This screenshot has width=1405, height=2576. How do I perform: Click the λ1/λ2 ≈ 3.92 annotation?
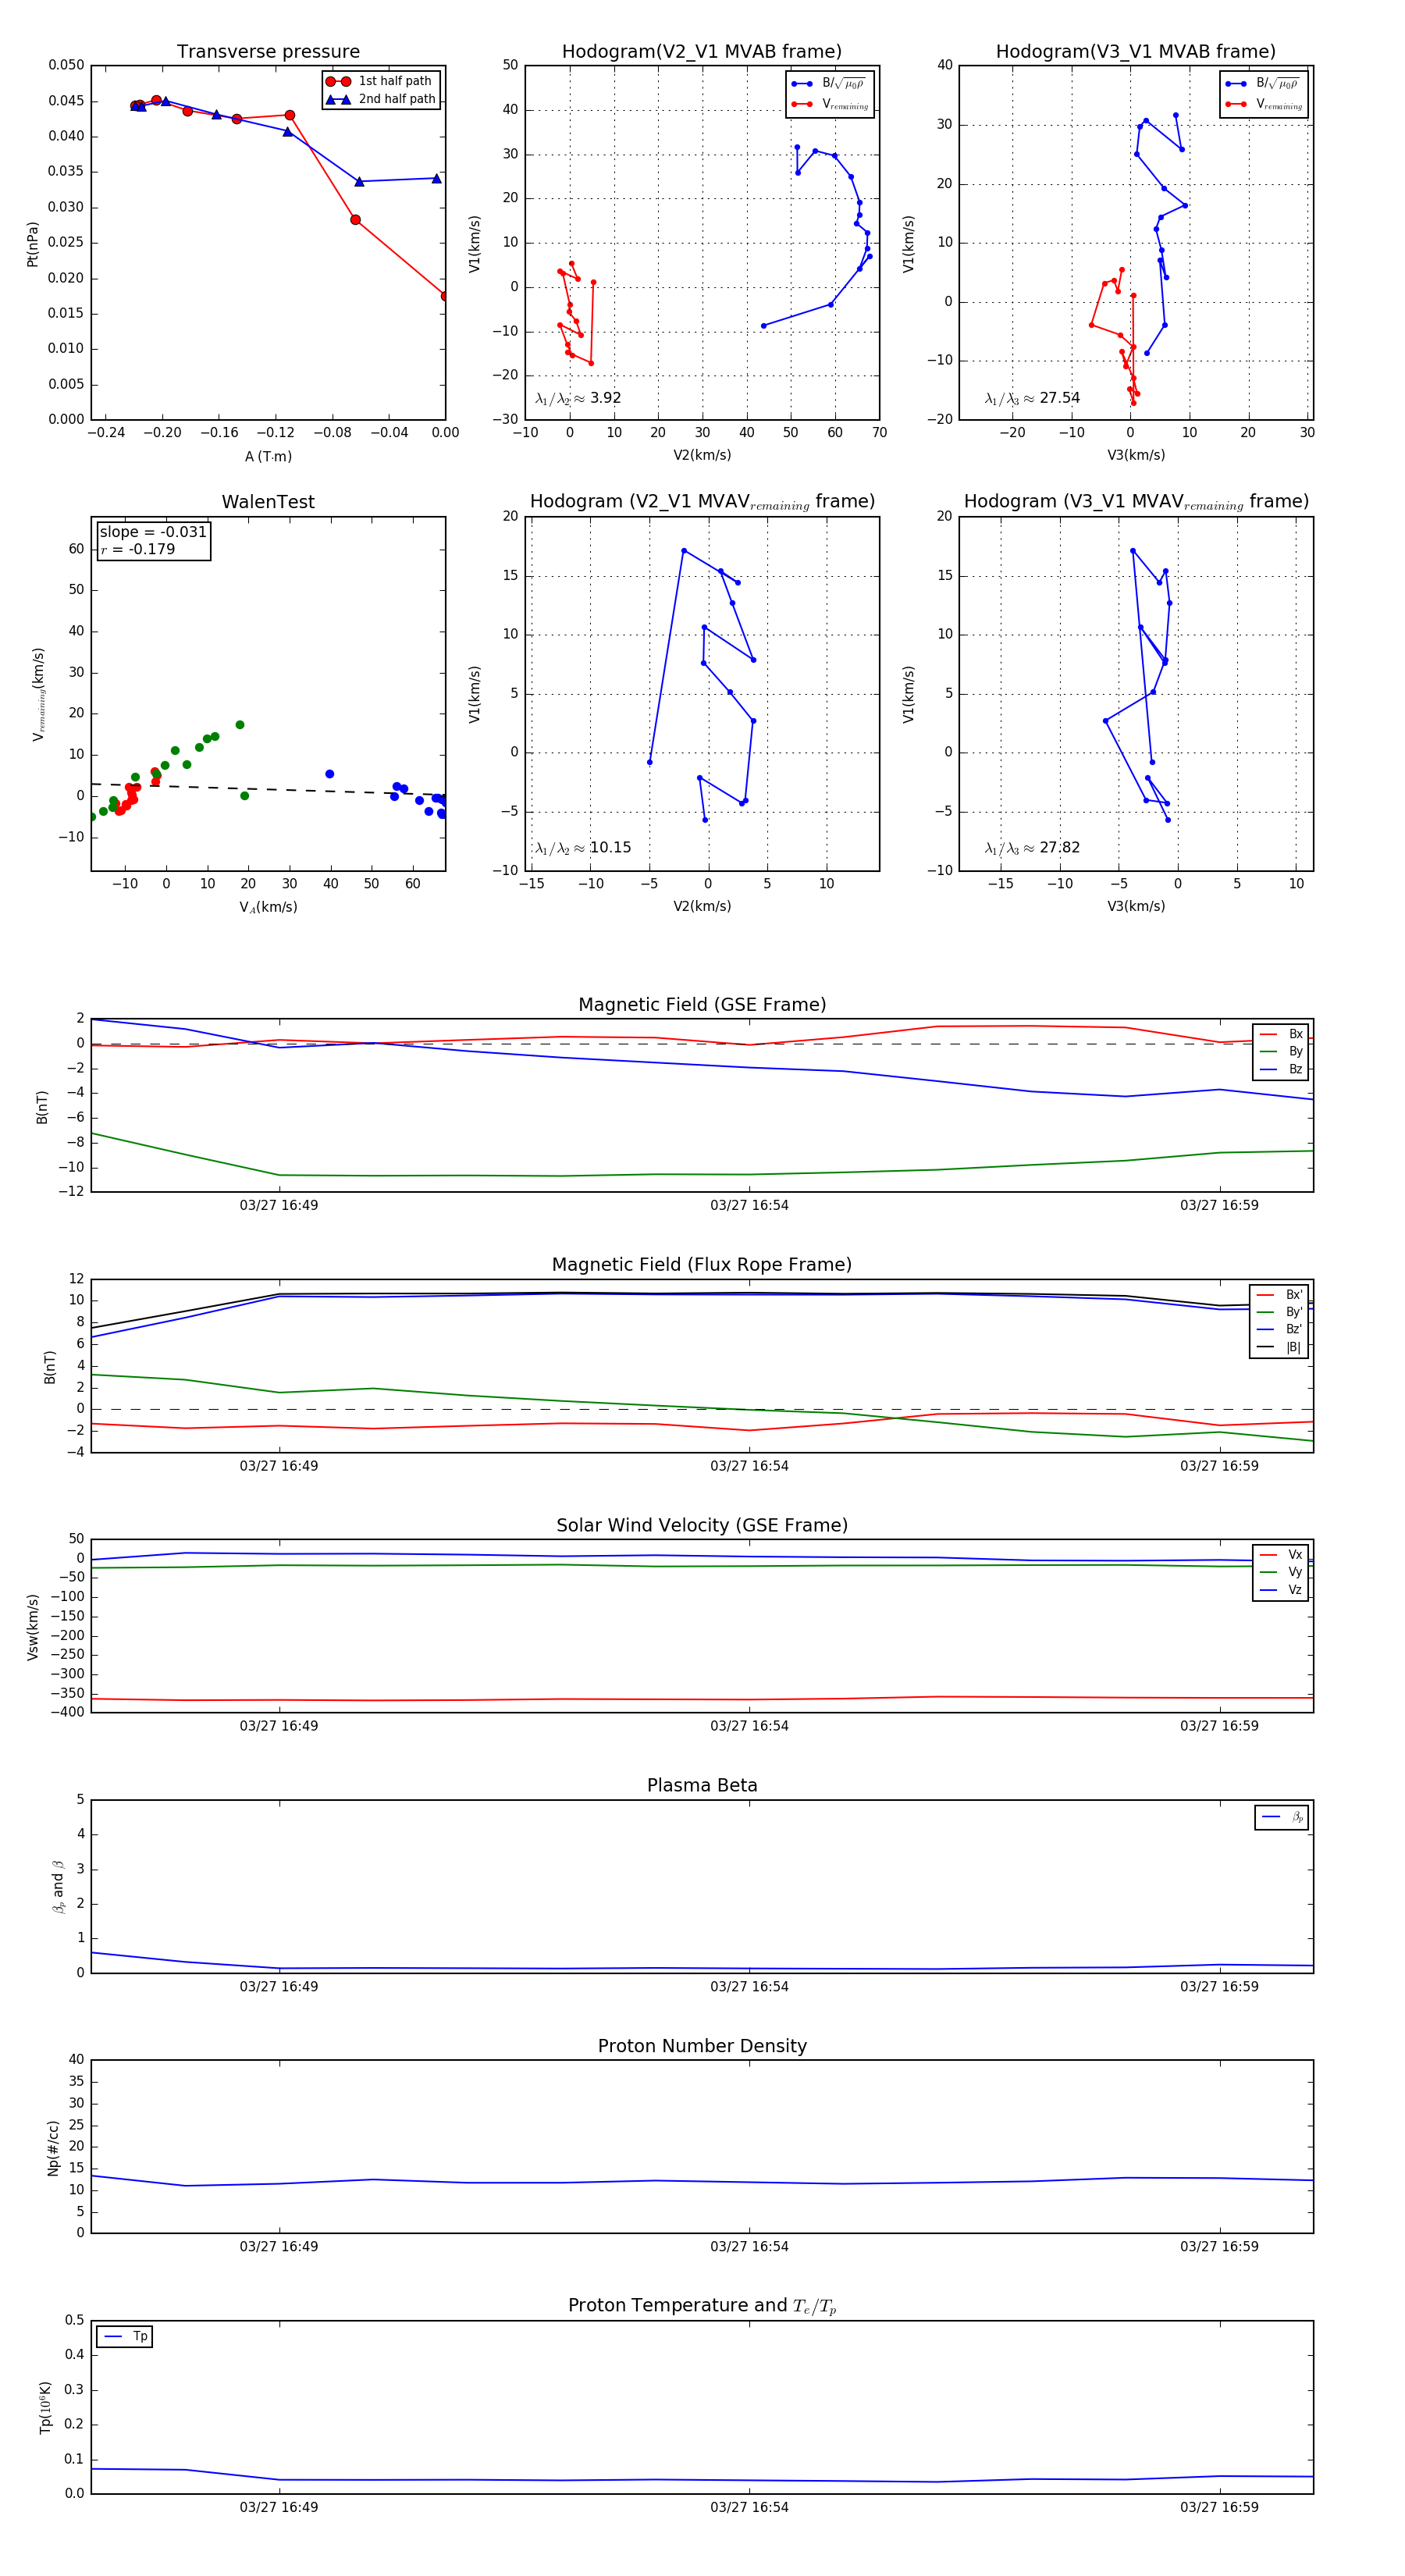pos(578,398)
